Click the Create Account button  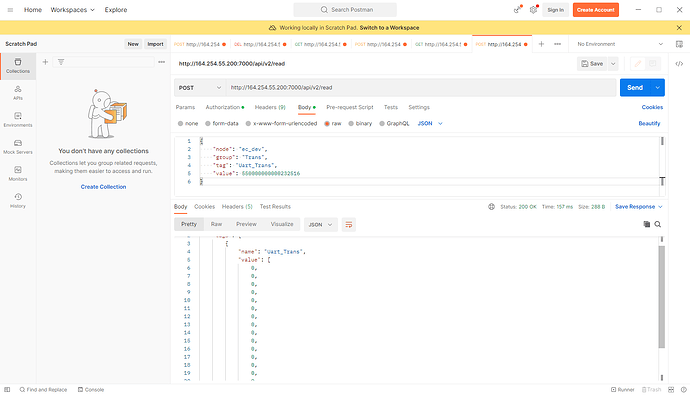point(595,10)
